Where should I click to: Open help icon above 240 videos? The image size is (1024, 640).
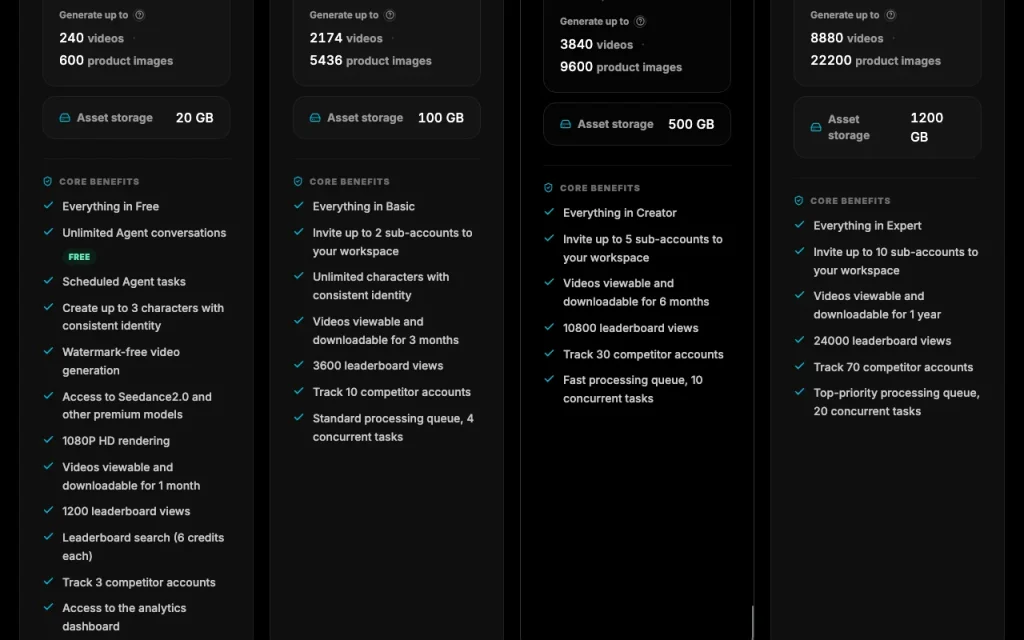click(139, 15)
